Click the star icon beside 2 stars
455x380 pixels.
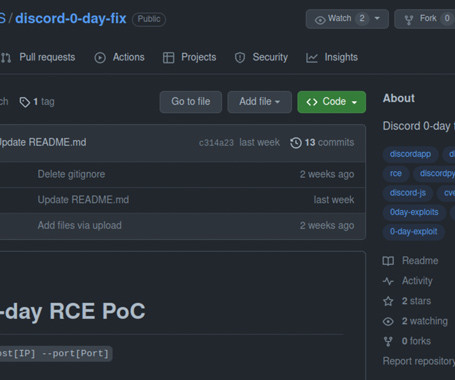point(388,301)
